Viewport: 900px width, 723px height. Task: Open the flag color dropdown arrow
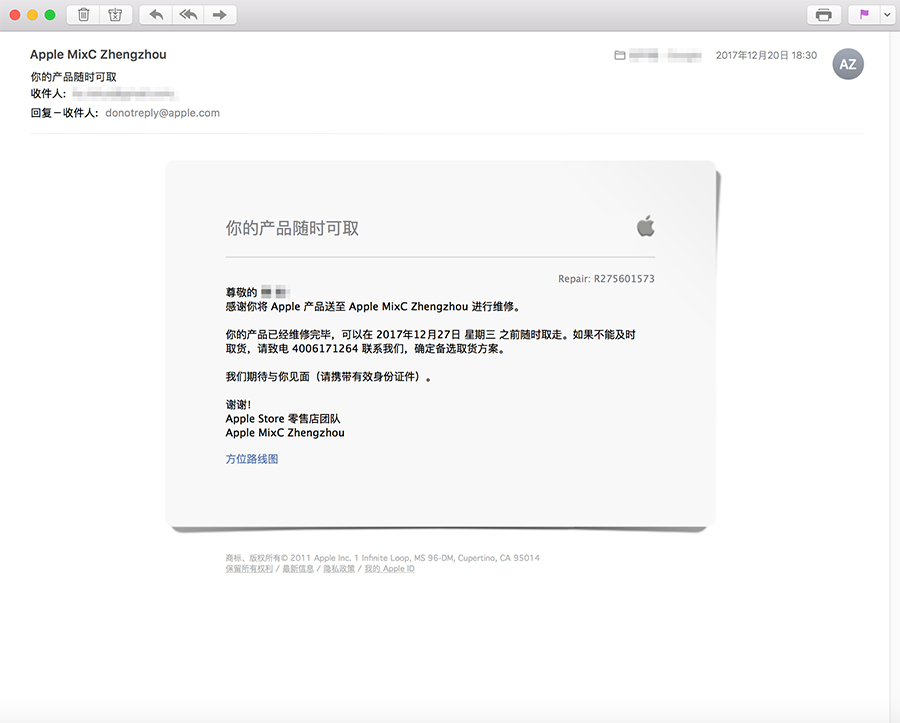[887, 15]
